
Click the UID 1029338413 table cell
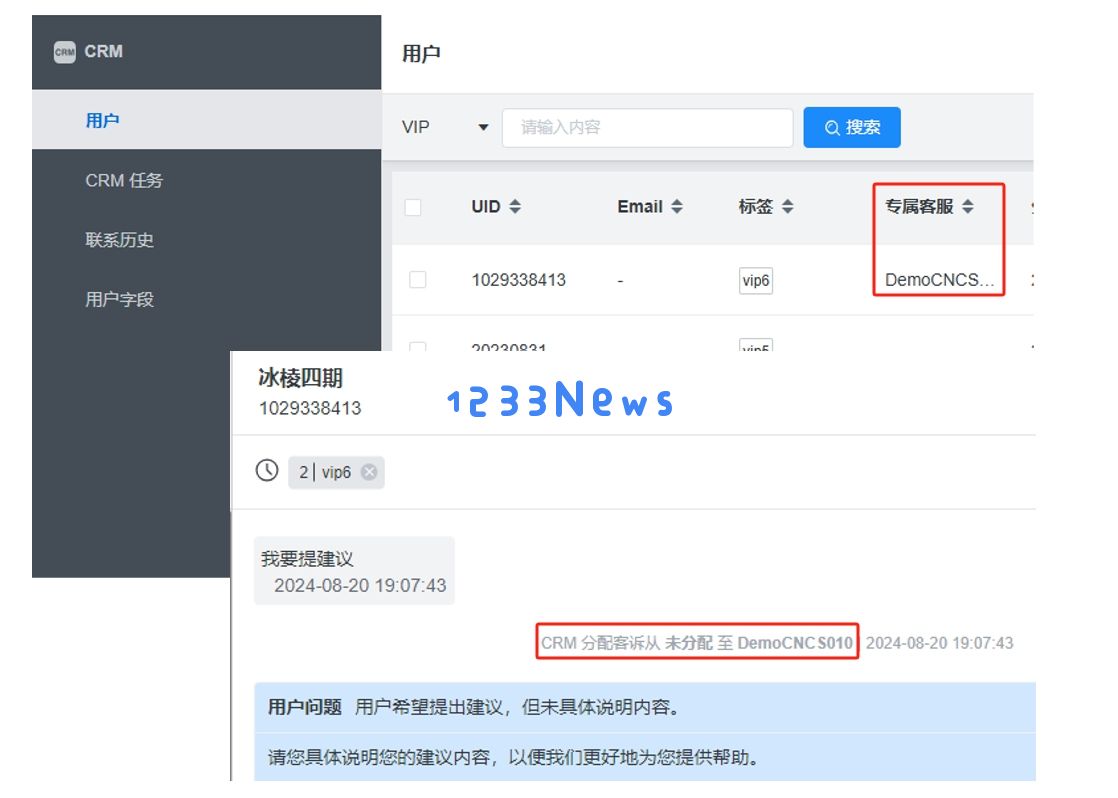pyautogui.click(x=518, y=280)
